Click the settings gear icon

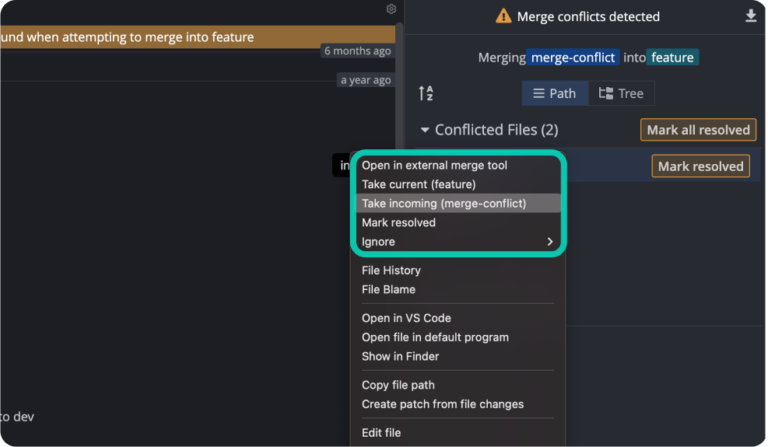pos(391,9)
